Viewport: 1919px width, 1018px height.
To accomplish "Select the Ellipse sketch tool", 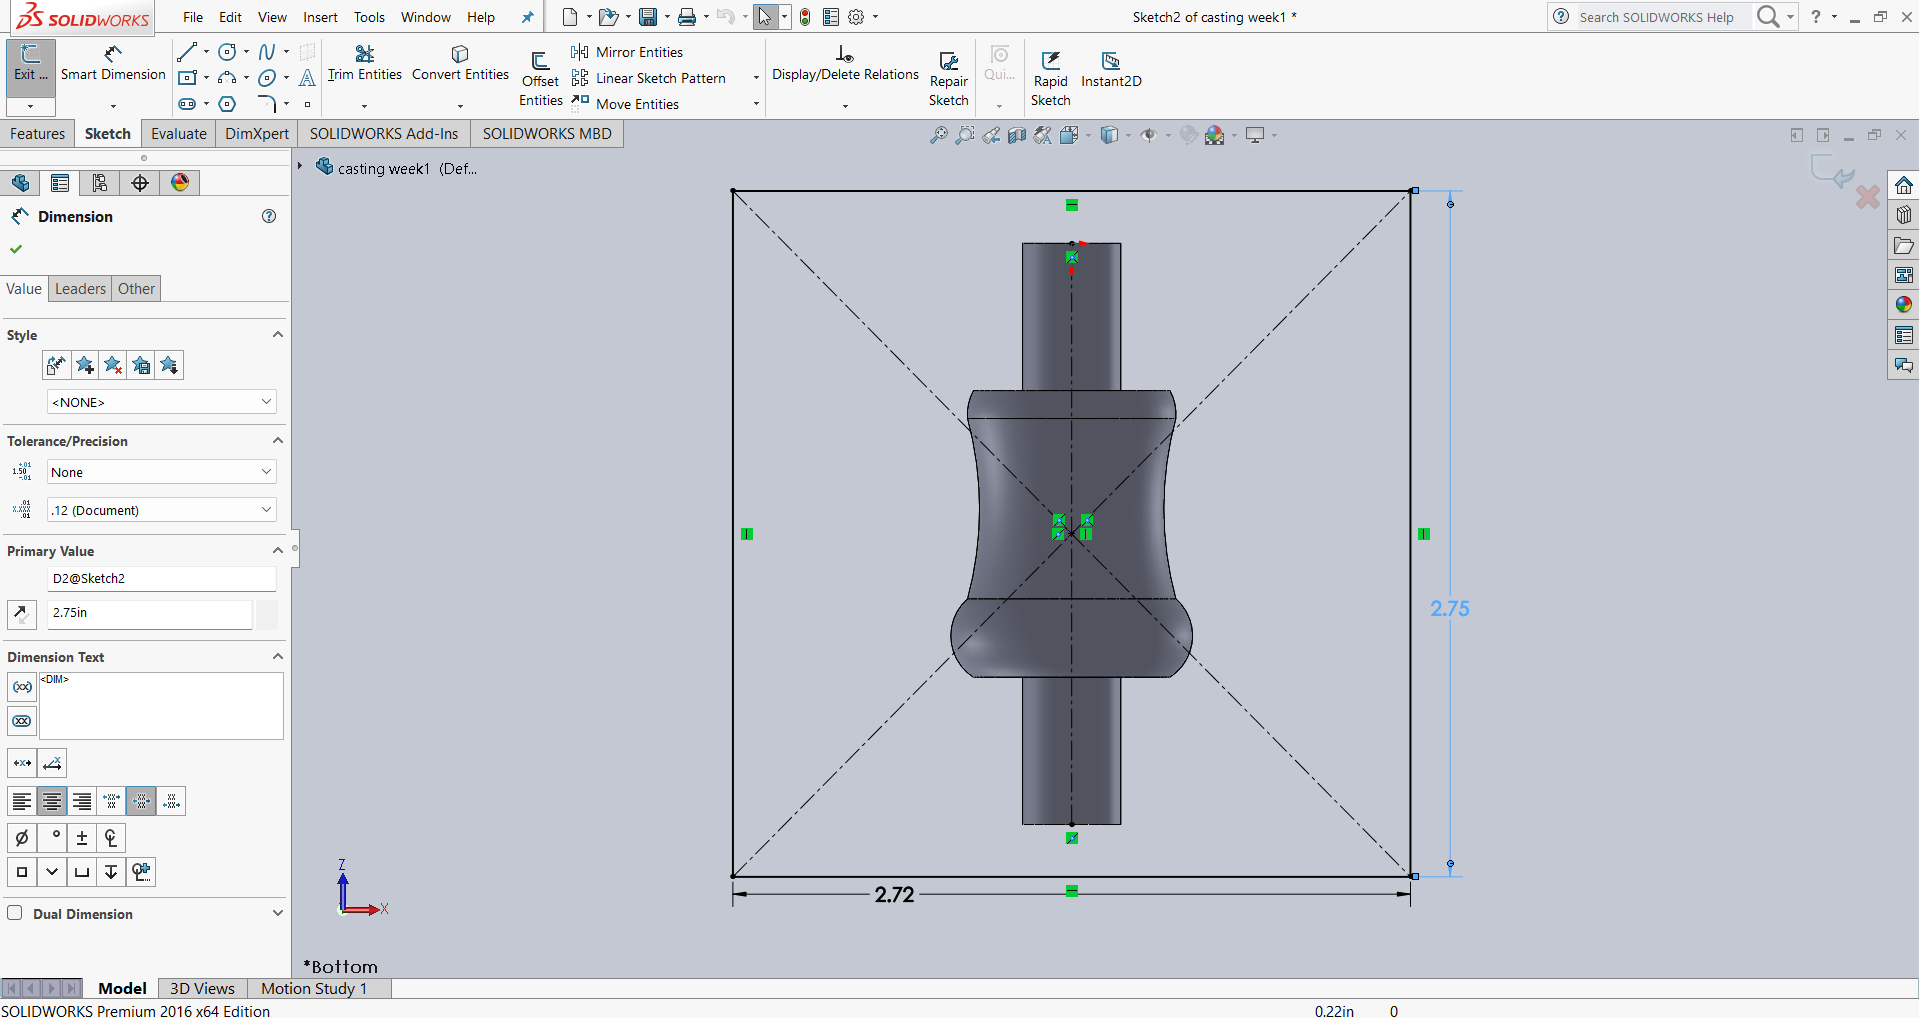I will point(267,78).
